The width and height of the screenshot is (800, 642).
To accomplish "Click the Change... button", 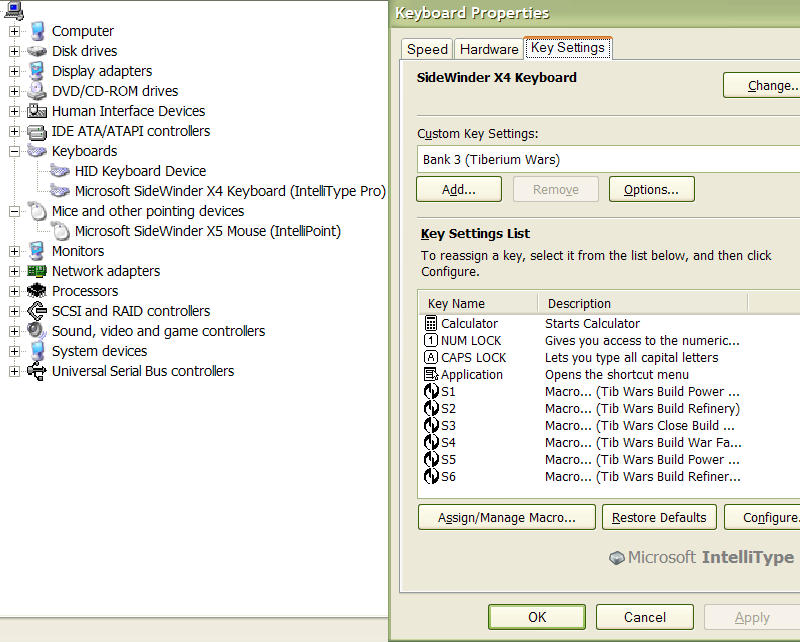I will click(761, 85).
